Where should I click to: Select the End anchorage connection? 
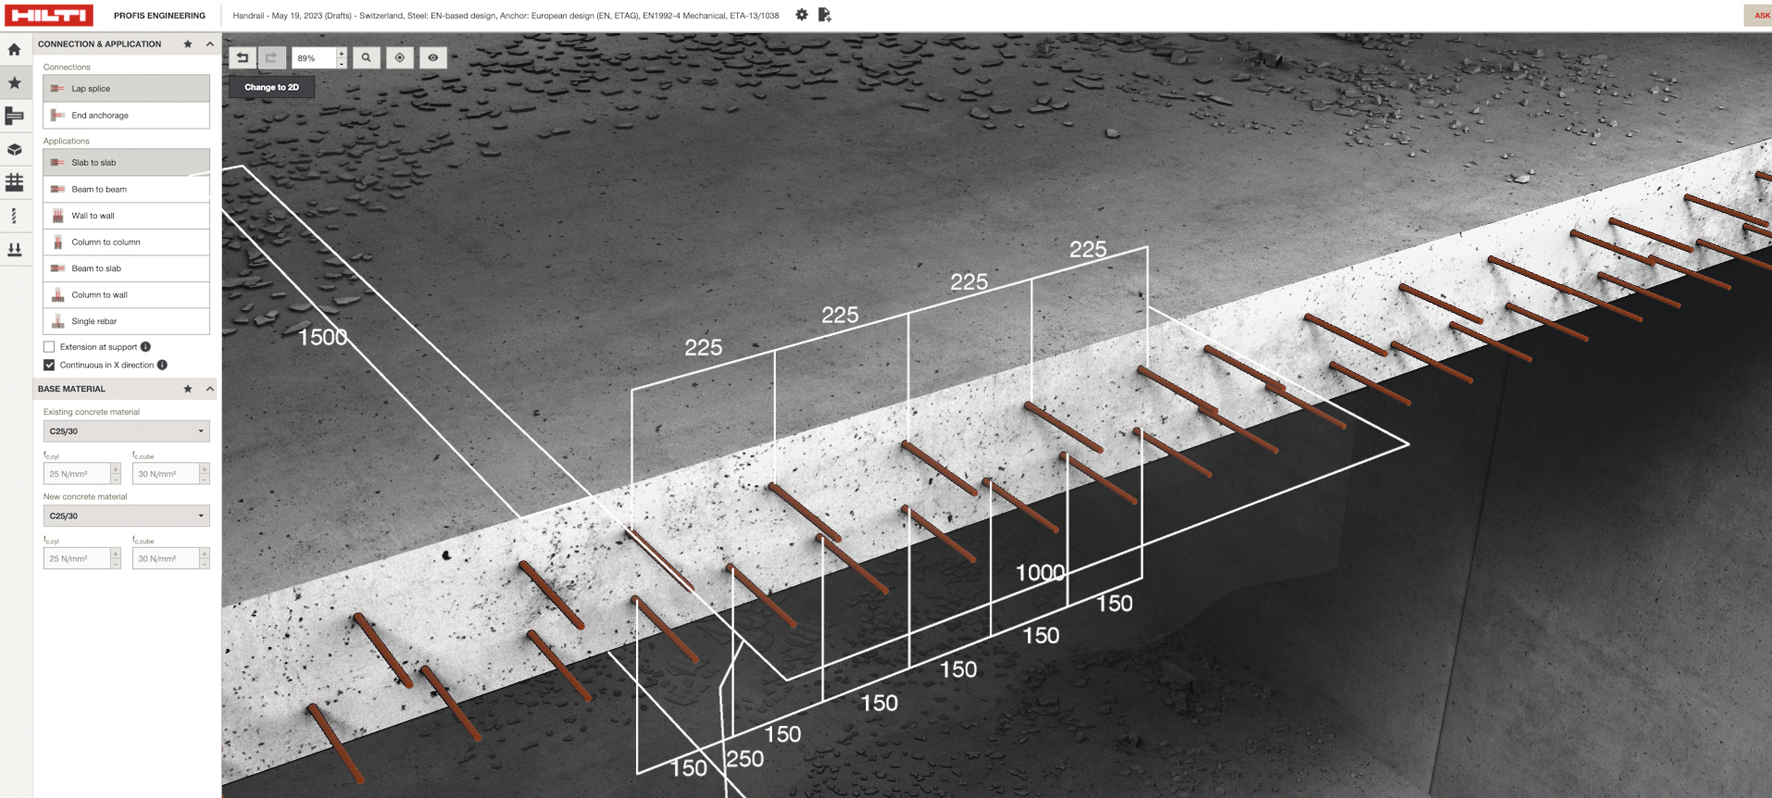(x=126, y=115)
